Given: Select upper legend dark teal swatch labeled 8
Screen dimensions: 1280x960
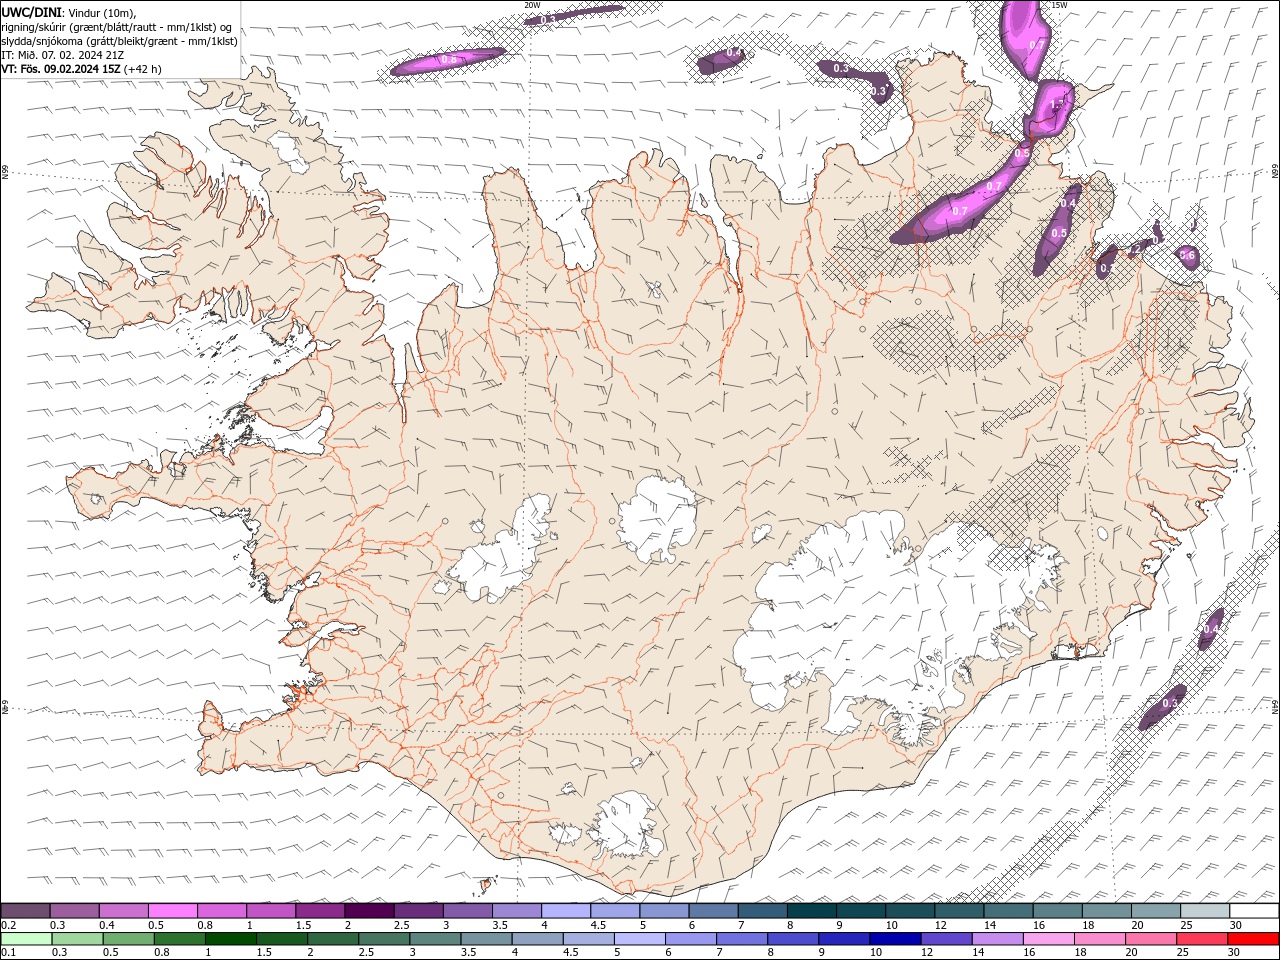Looking at the screenshot, I should (x=811, y=911).
